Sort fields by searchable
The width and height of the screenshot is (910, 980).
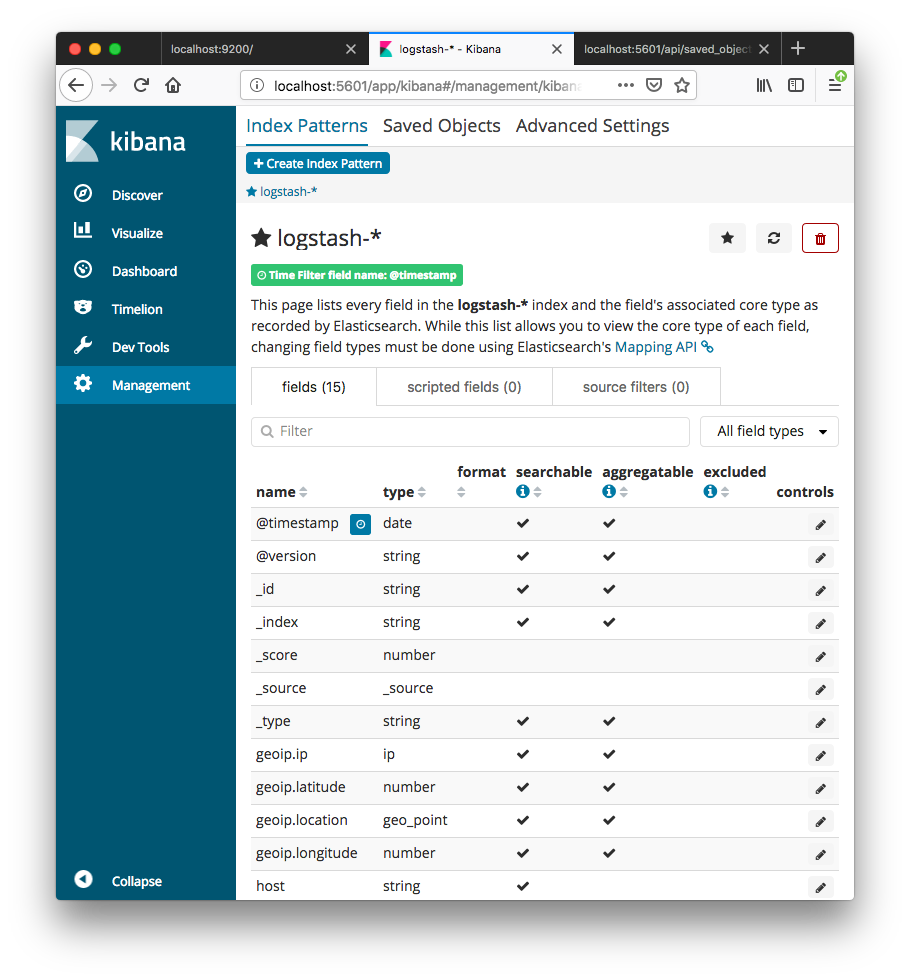coord(538,492)
